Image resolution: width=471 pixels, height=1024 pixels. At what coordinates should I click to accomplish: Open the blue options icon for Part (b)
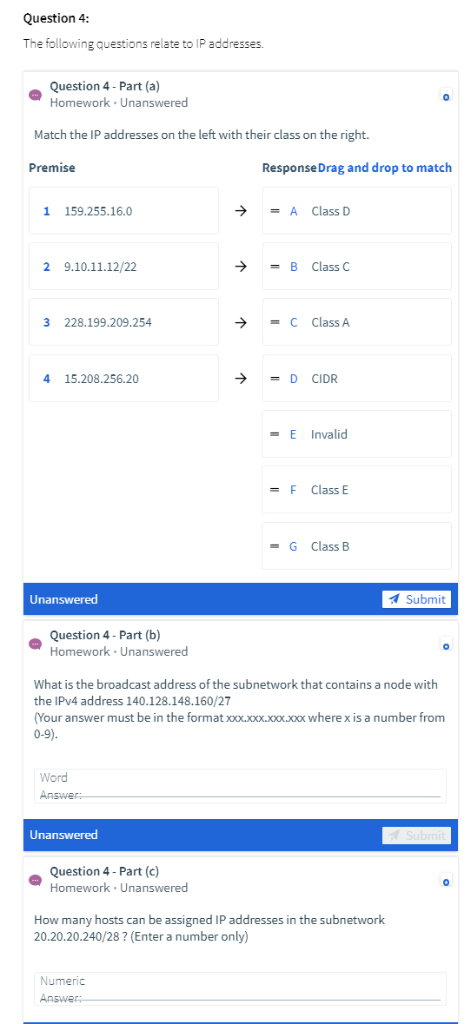(446, 645)
